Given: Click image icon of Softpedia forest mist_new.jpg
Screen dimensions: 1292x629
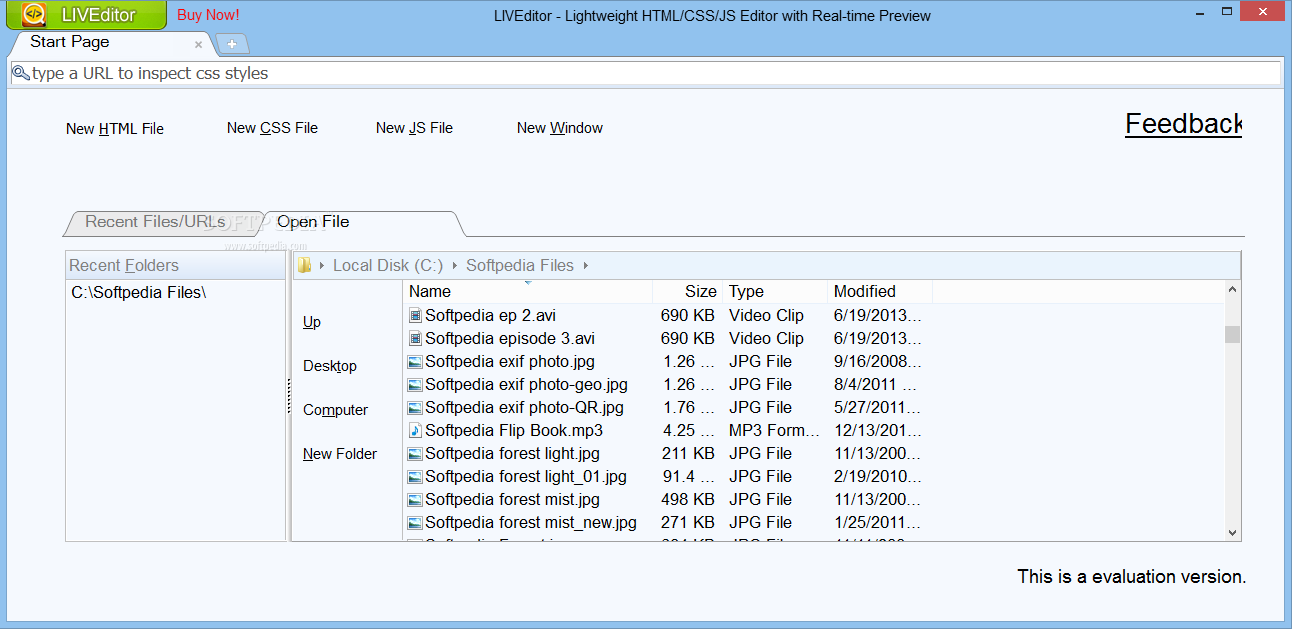Looking at the screenshot, I should coord(415,522).
